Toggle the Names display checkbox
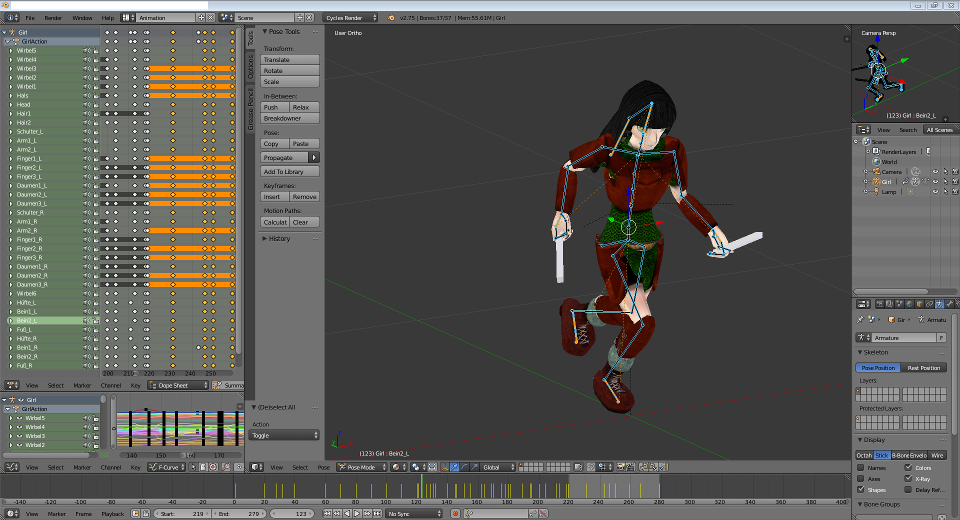 coord(862,467)
